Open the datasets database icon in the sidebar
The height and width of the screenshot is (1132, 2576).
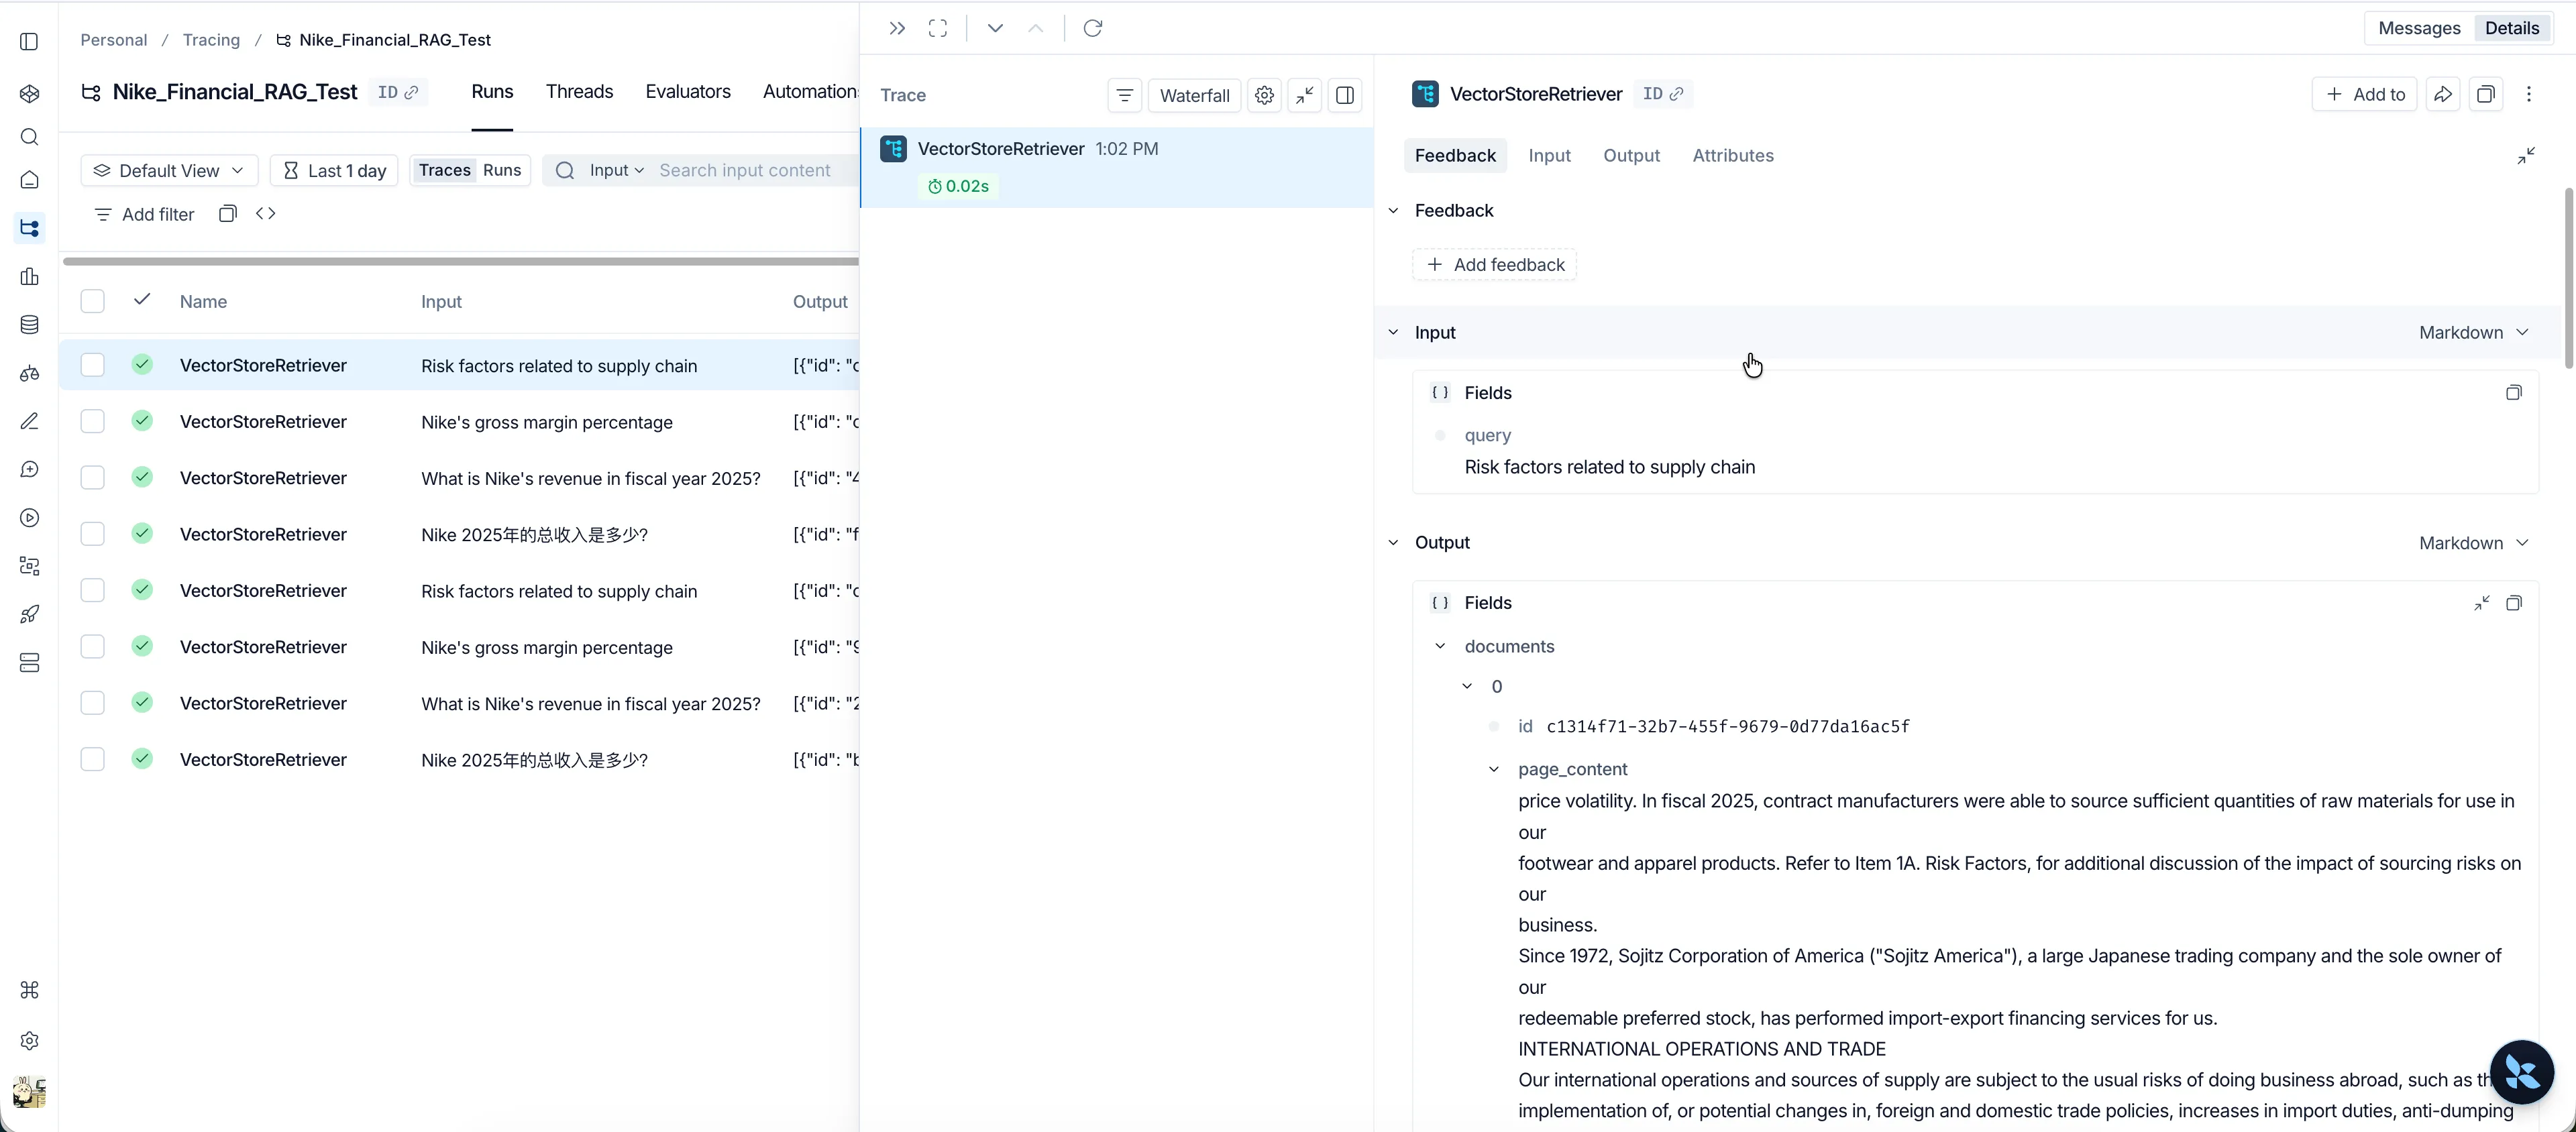click(x=29, y=325)
